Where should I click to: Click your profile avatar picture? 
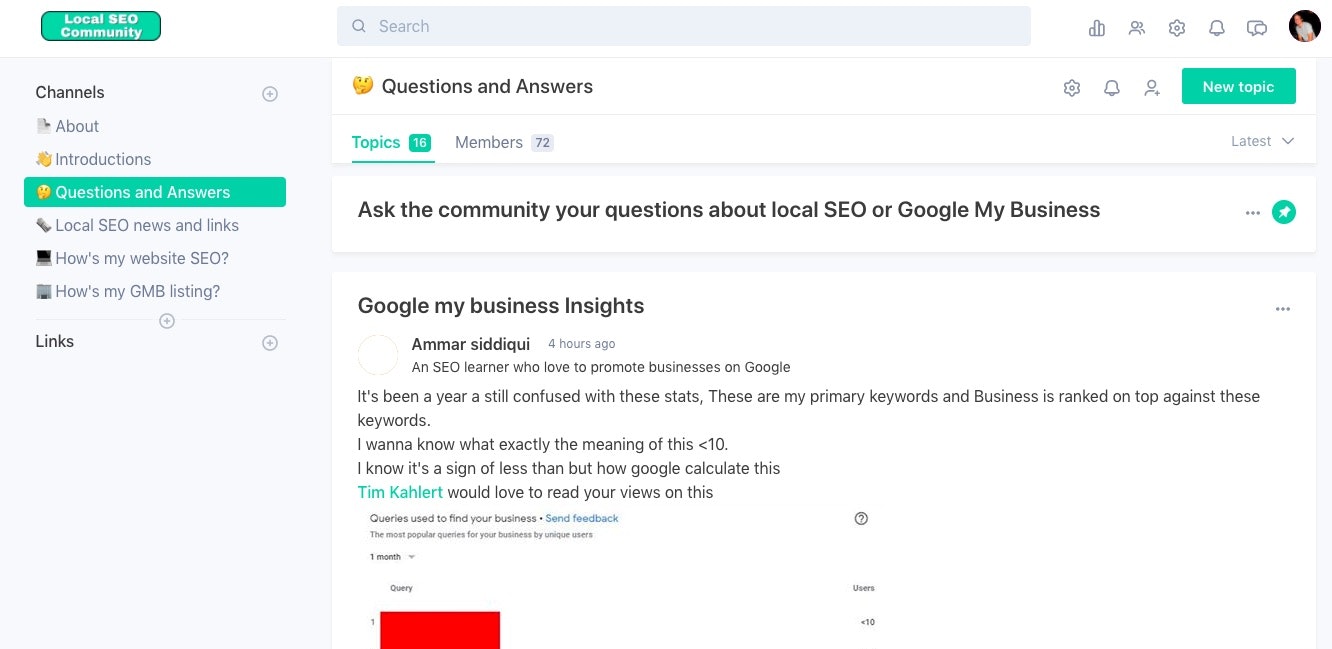pyautogui.click(x=1305, y=26)
